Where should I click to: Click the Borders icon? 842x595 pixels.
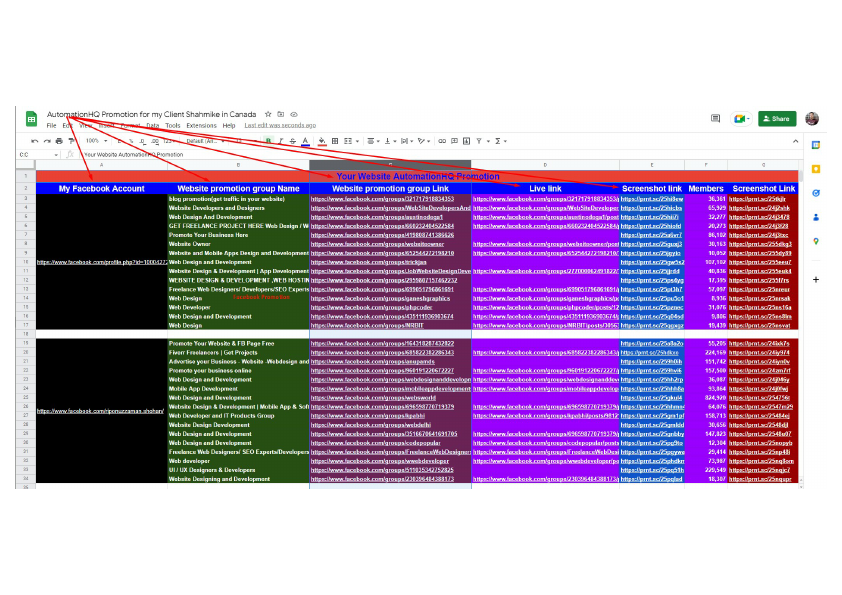tap(335, 141)
